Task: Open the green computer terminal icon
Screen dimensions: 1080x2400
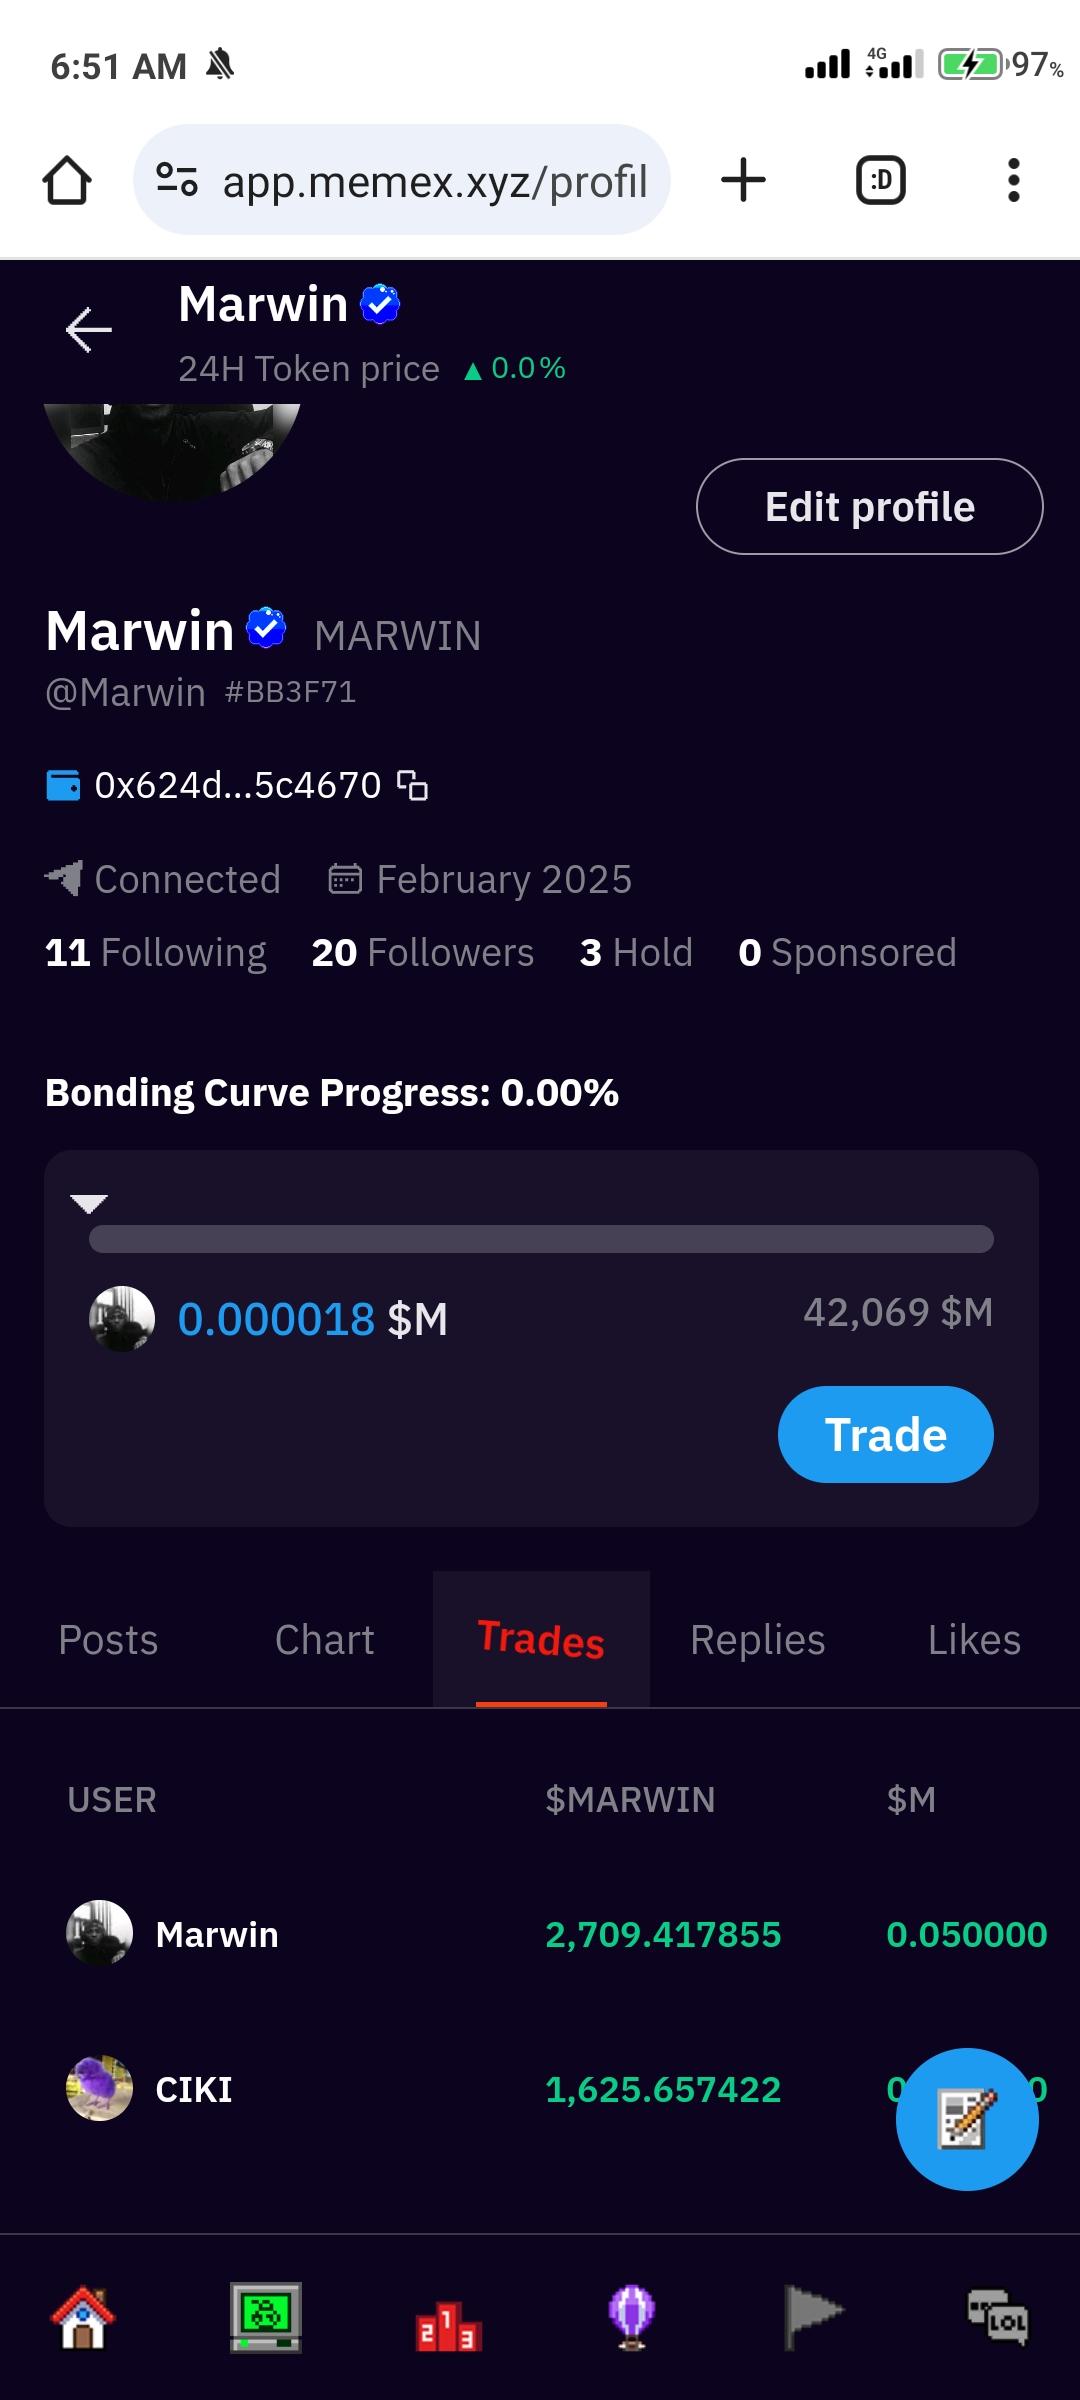Action: [266, 2317]
